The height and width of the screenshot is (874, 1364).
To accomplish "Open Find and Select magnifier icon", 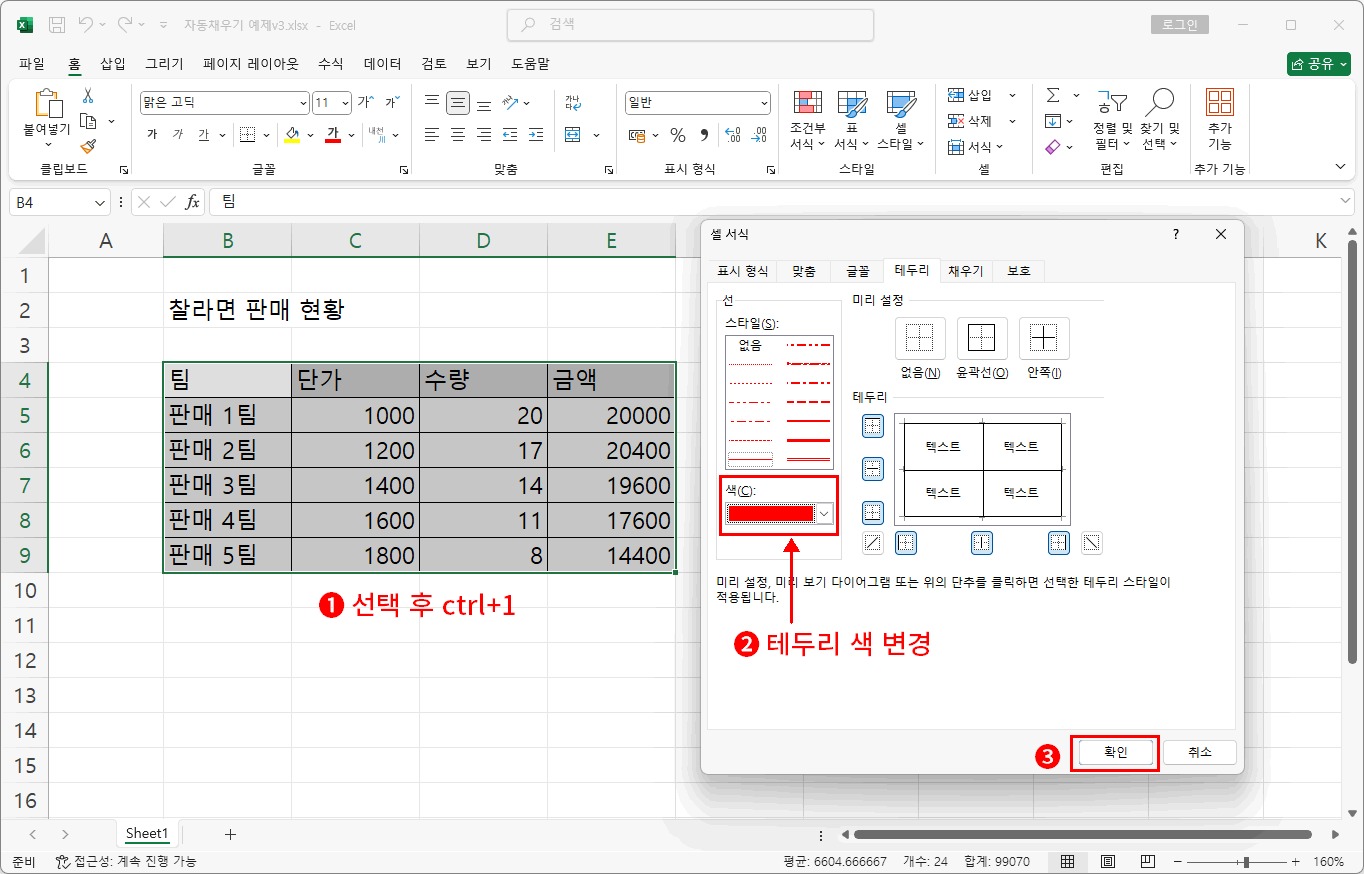I will coord(1160,103).
